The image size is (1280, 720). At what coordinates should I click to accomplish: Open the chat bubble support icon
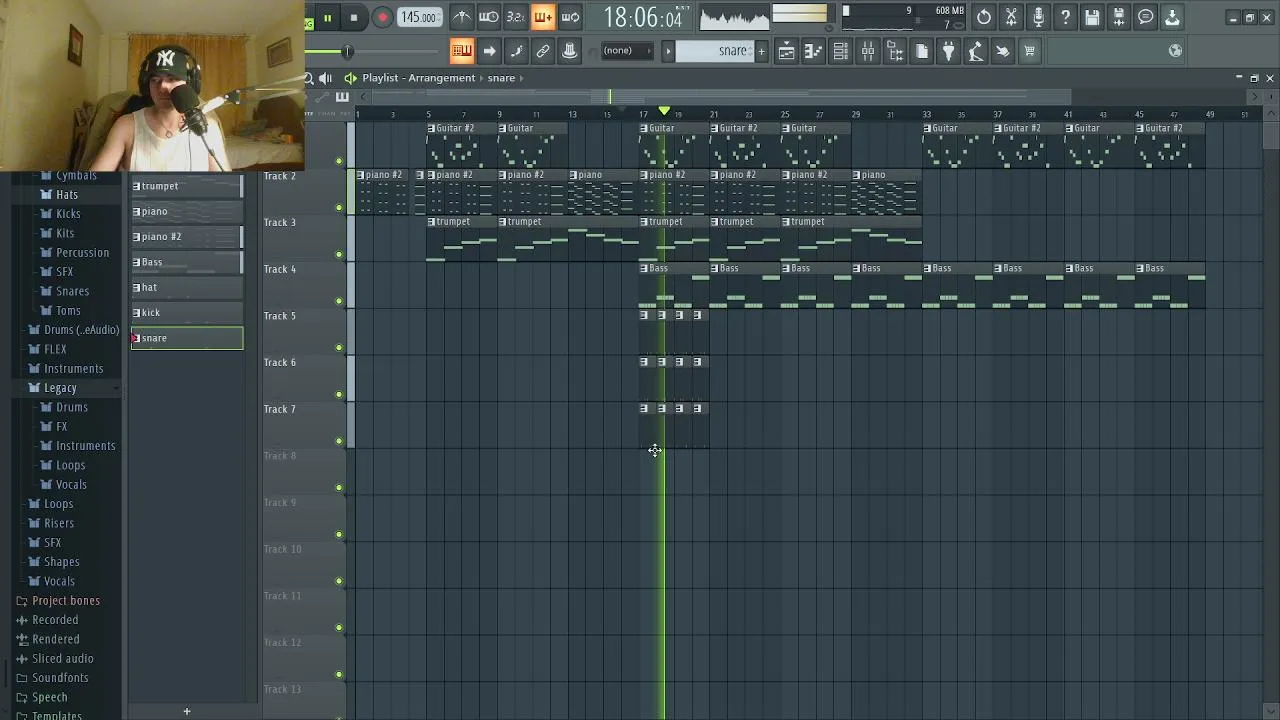click(x=1146, y=17)
